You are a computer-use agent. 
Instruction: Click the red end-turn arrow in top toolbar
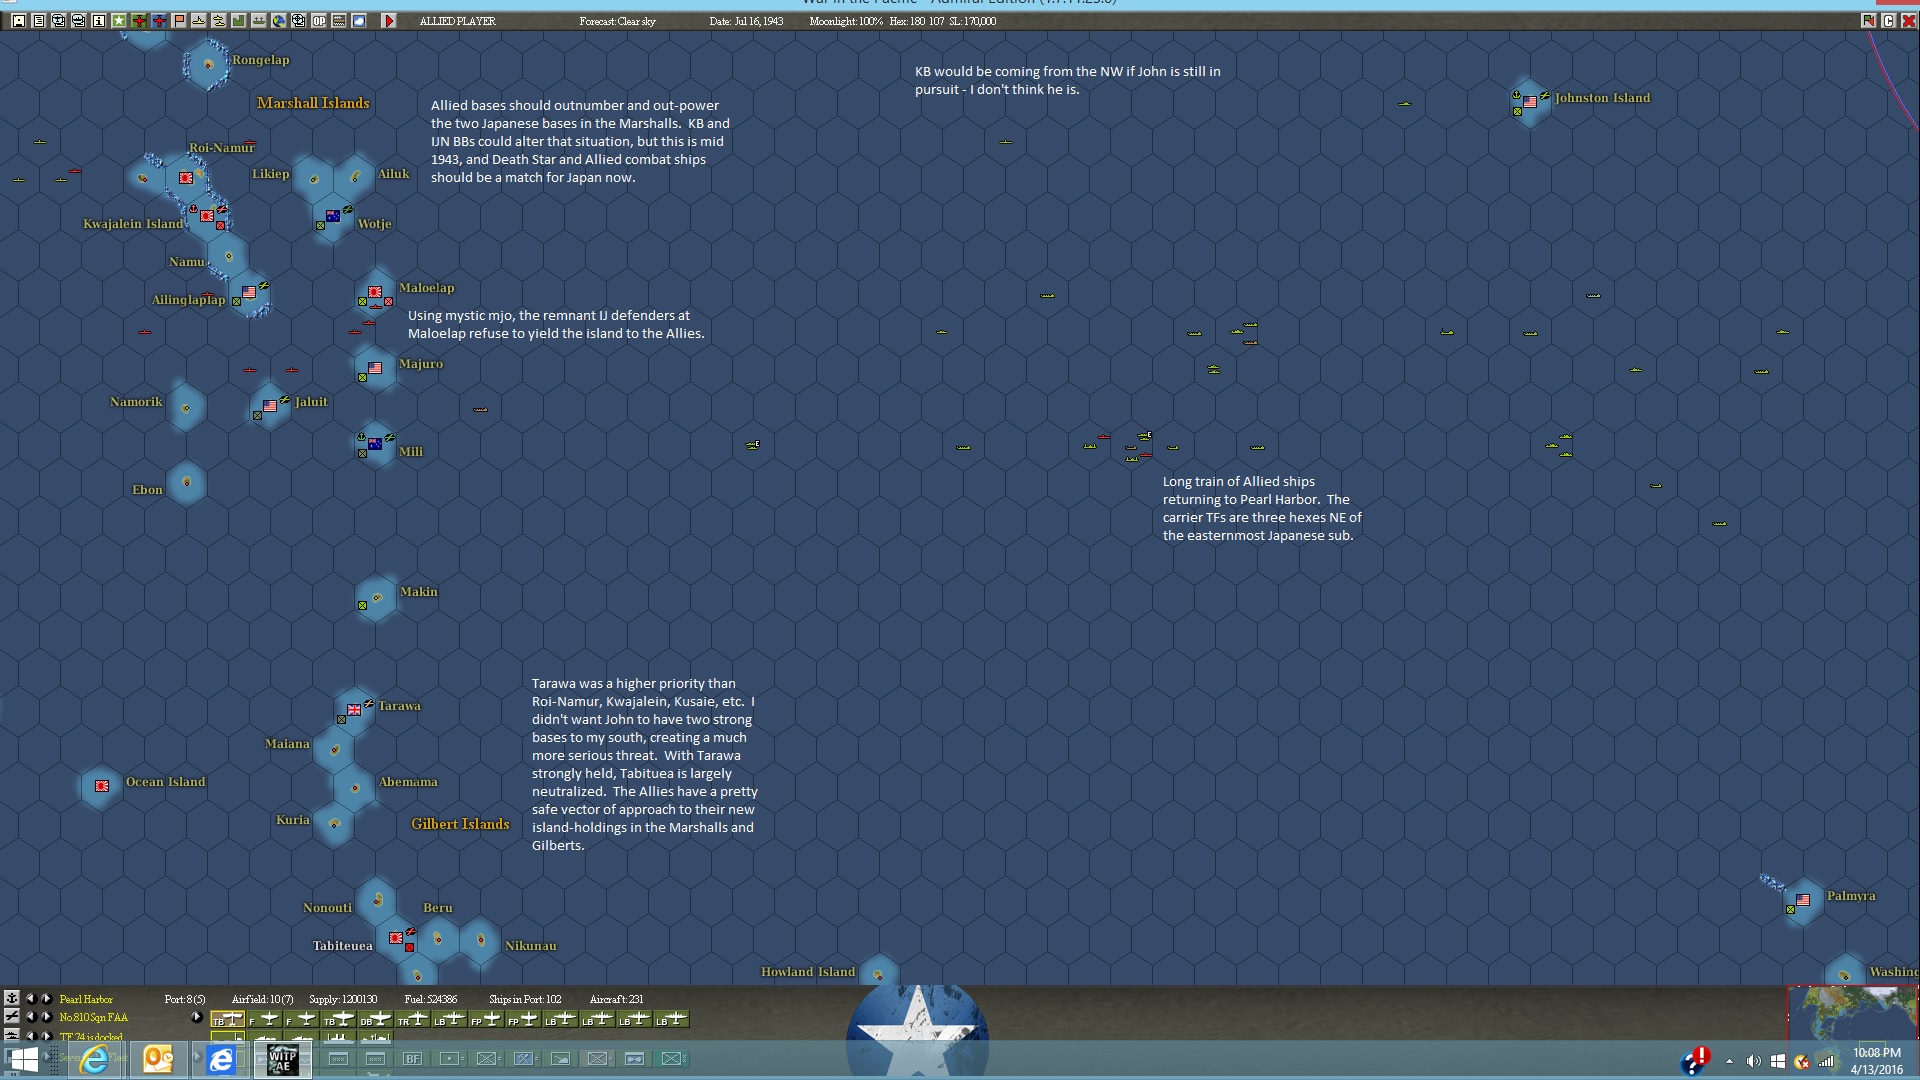tap(389, 21)
